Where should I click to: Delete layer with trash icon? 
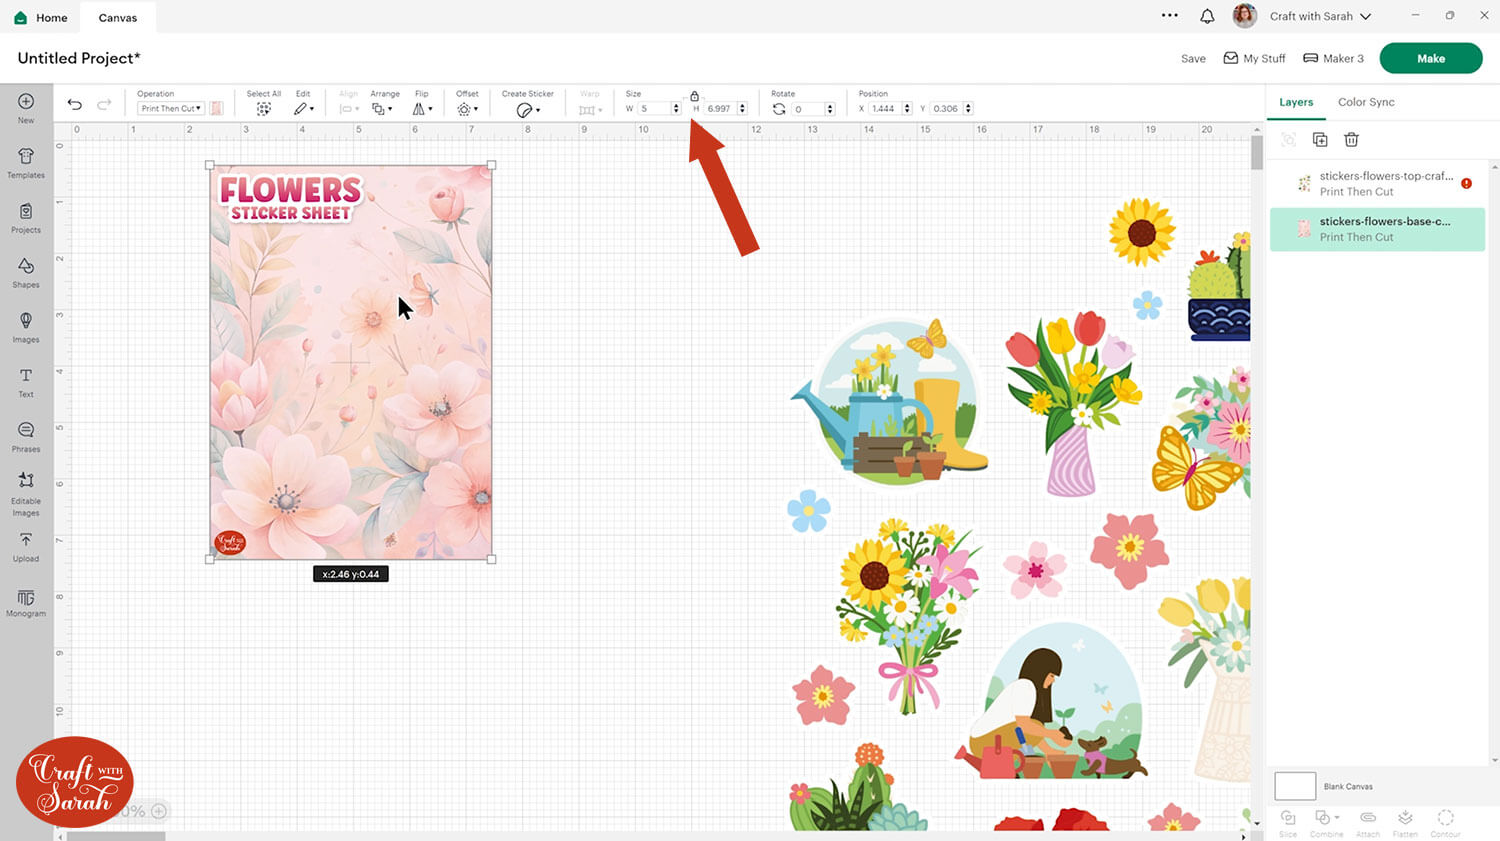pos(1351,140)
